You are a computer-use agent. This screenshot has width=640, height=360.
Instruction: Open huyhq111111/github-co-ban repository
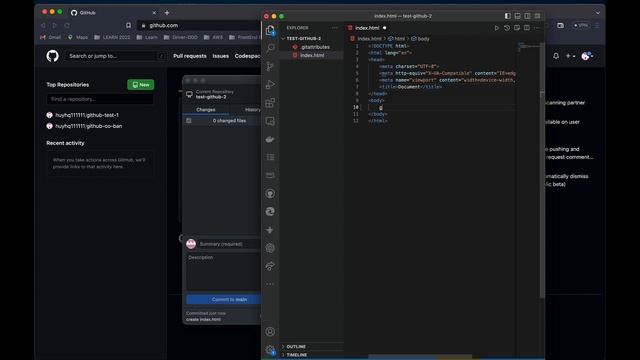pos(89,126)
